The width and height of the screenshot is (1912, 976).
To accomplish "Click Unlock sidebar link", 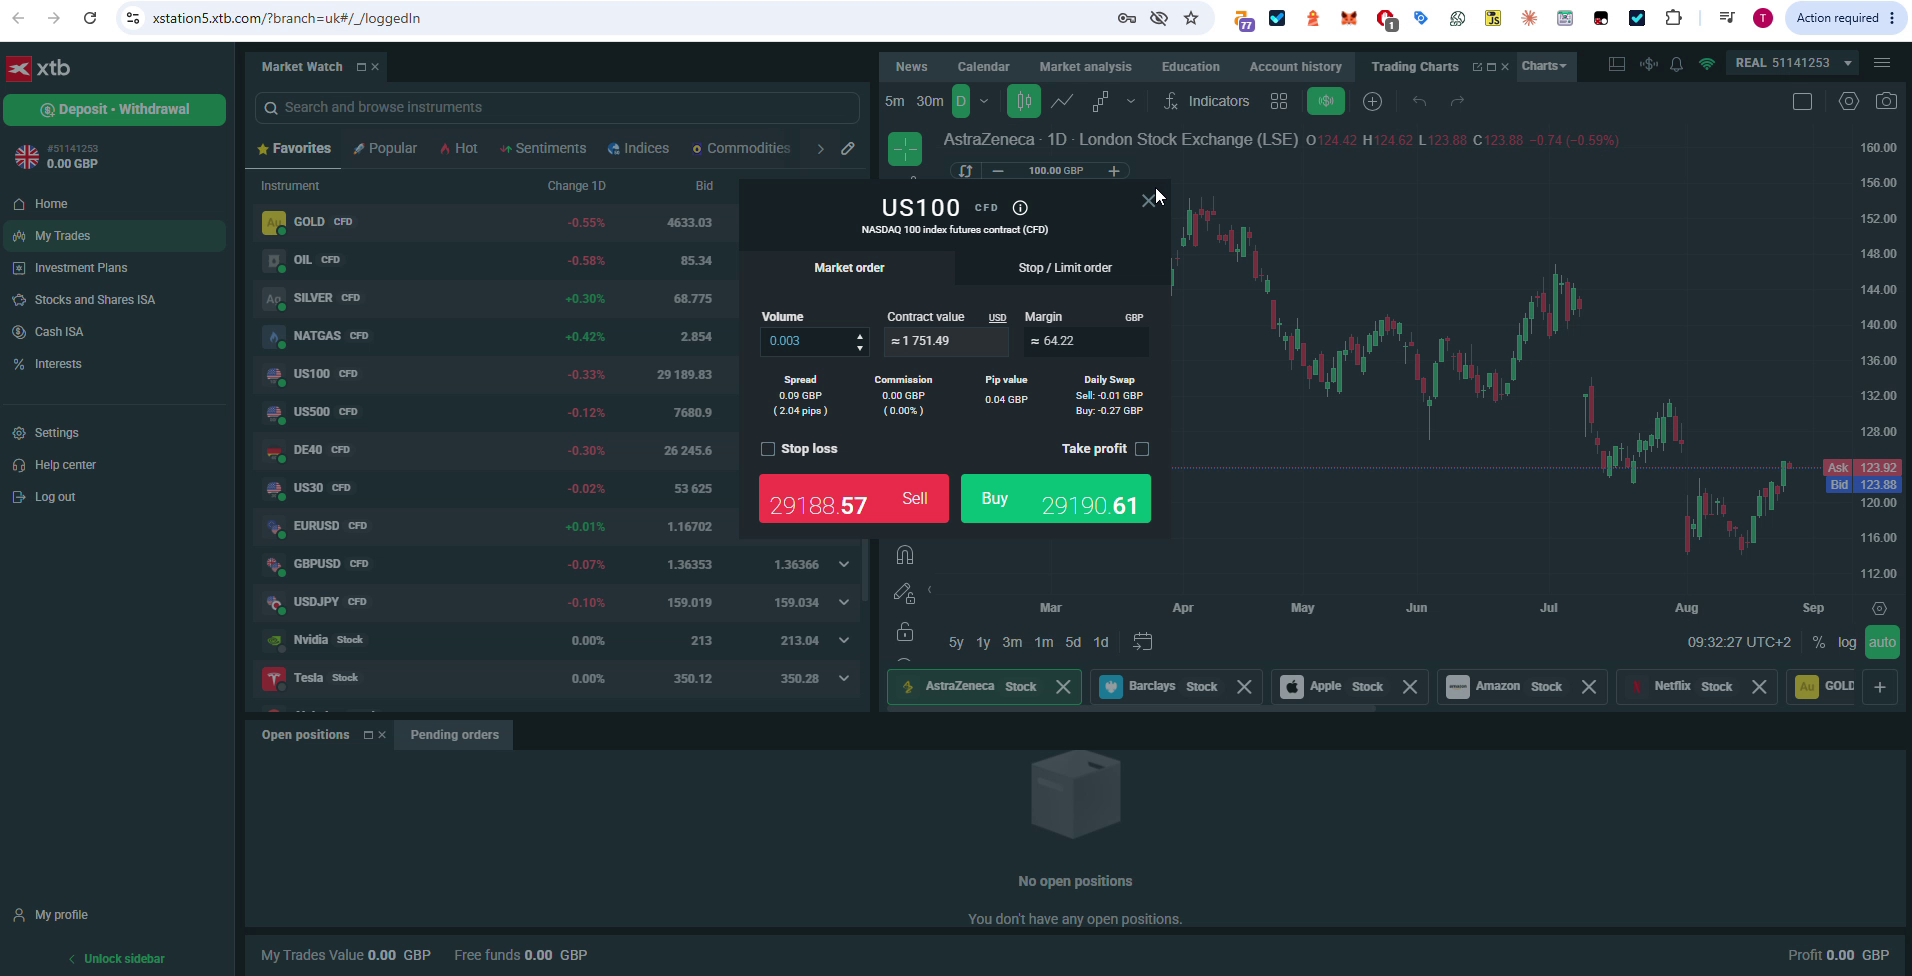I will click(116, 958).
